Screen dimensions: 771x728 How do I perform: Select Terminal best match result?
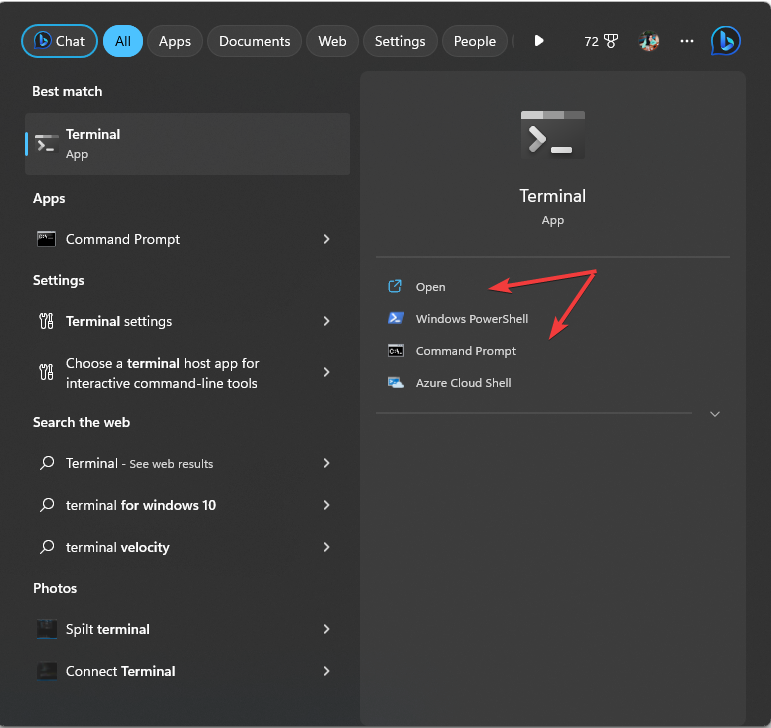click(x=187, y=144)
